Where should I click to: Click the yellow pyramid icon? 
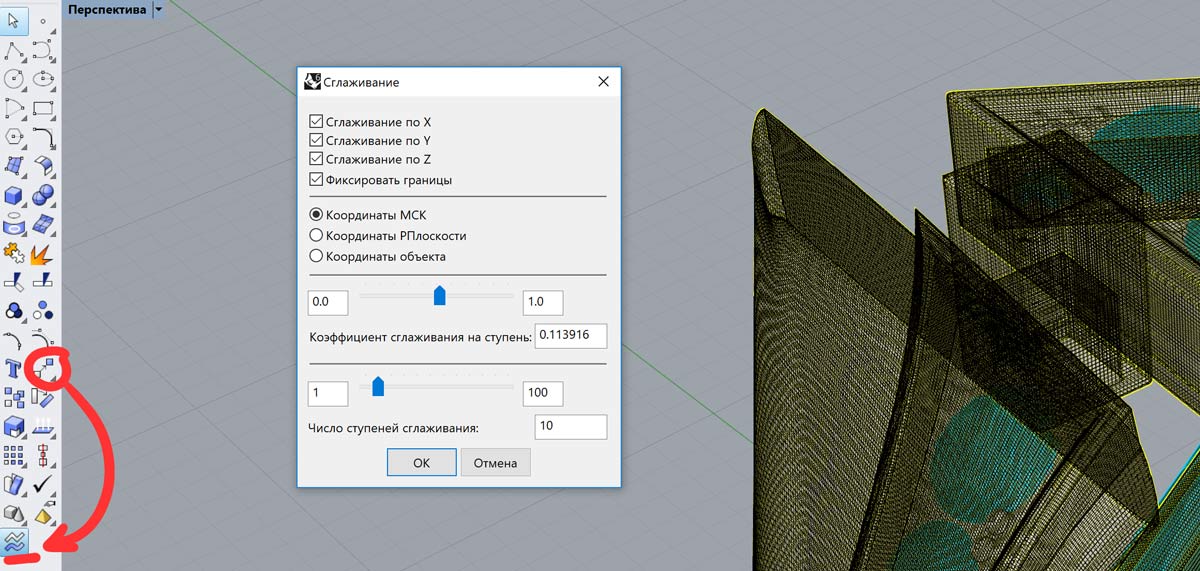coord(43,515)
